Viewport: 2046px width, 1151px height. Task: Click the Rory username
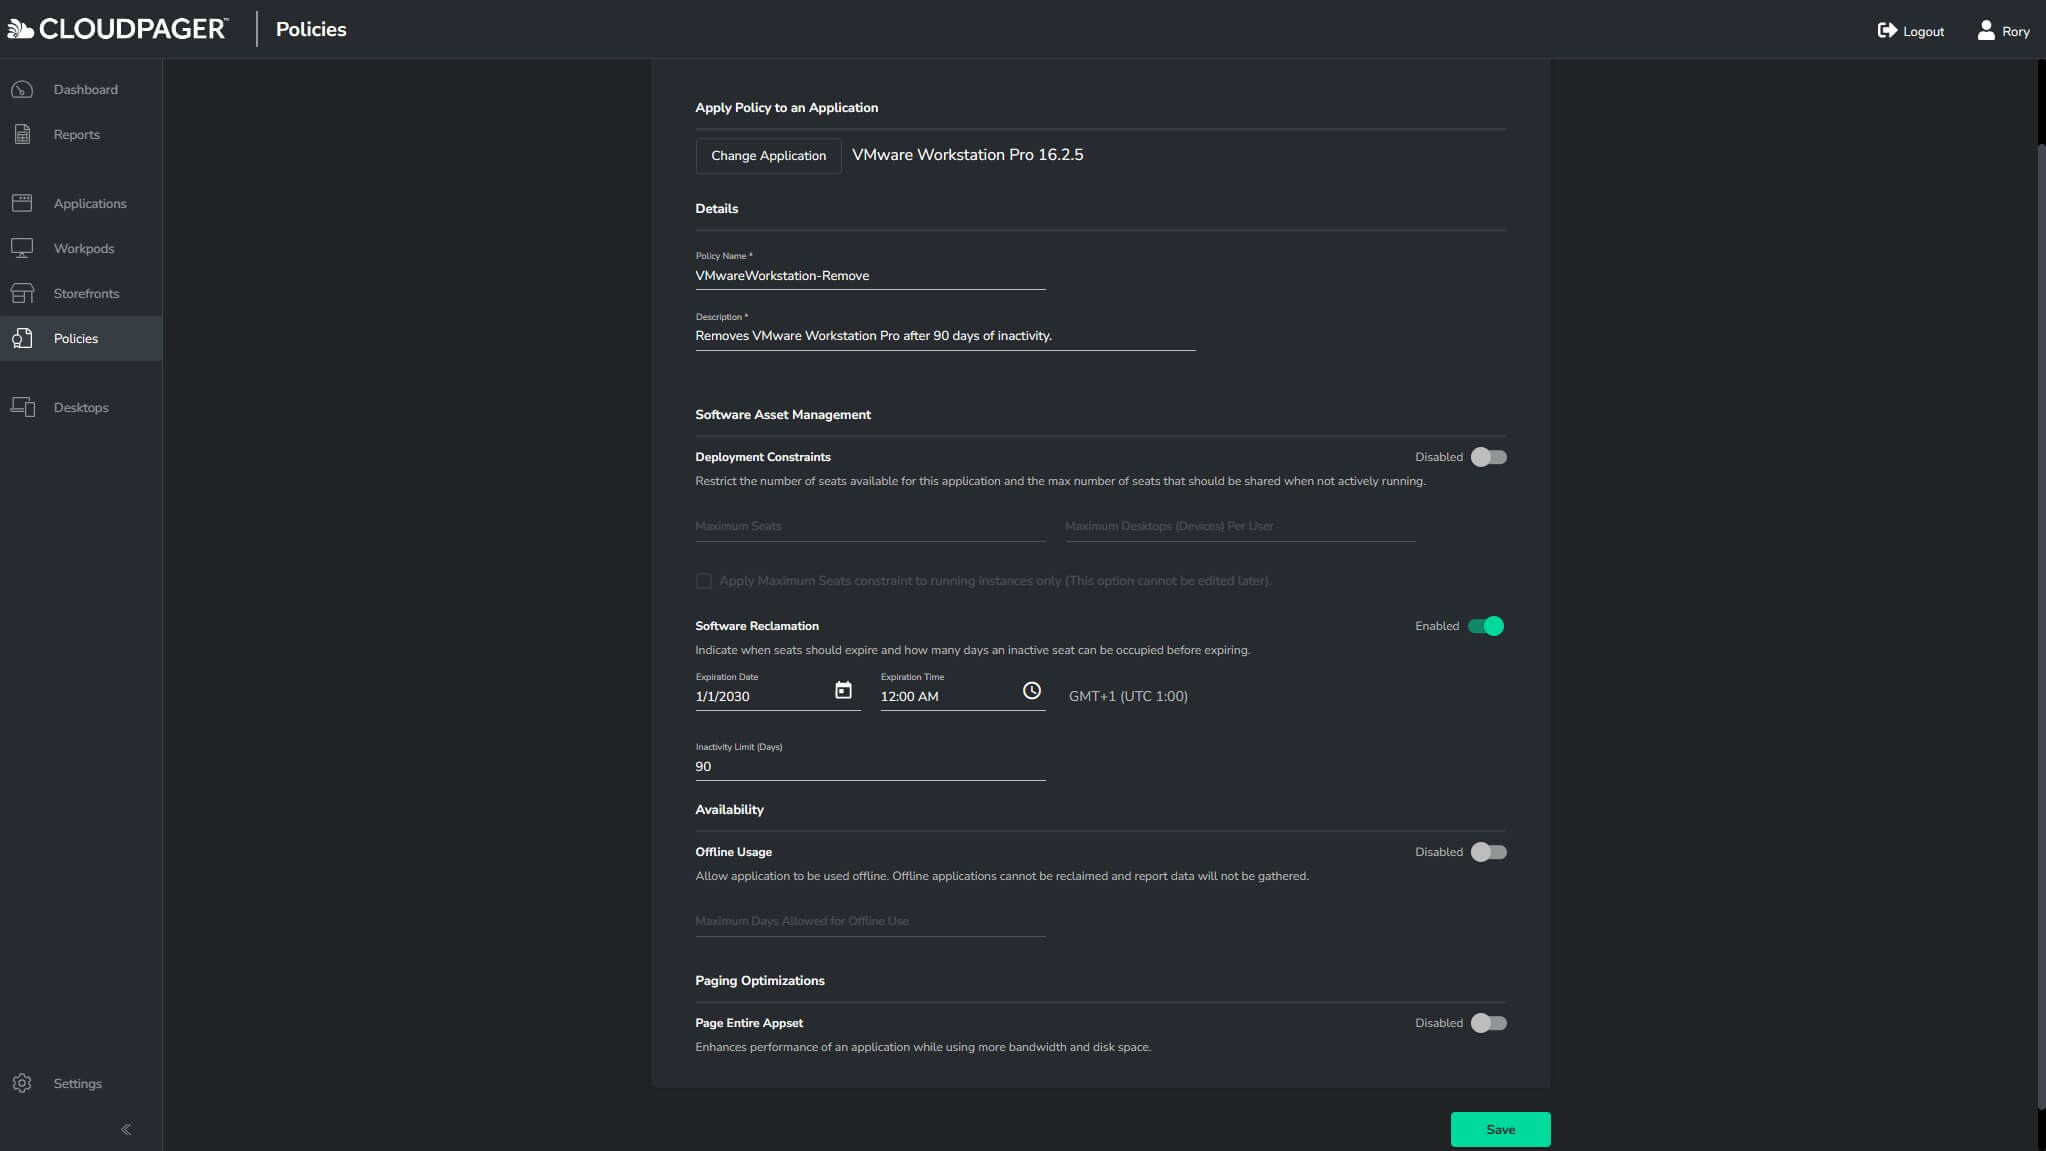tap(2015, 31)
